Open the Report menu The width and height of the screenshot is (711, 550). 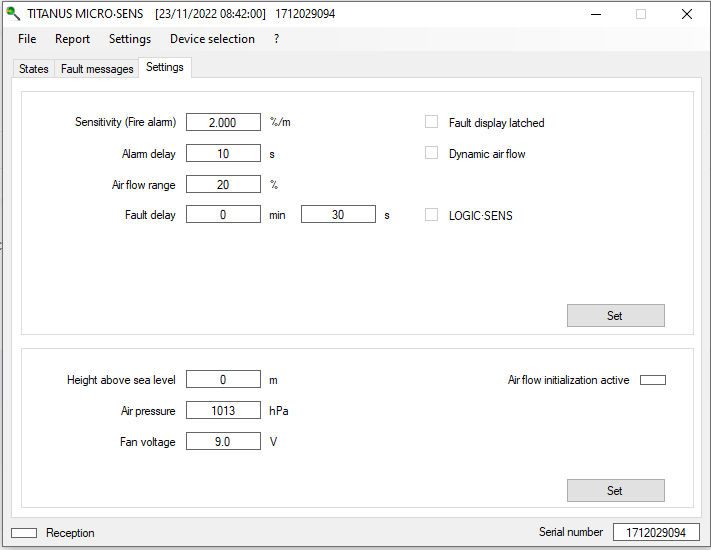[x=73, y=39]
